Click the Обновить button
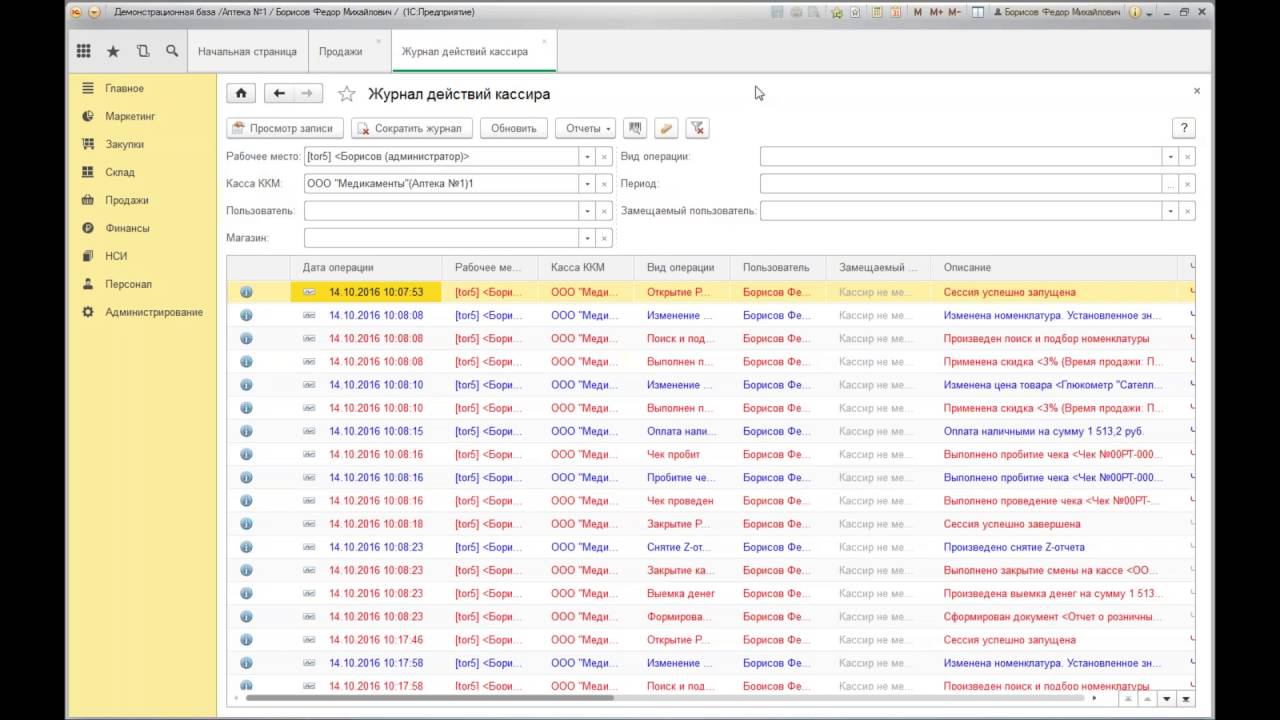This screenshot has height=720, width=1280. click(x=514, y=128)
